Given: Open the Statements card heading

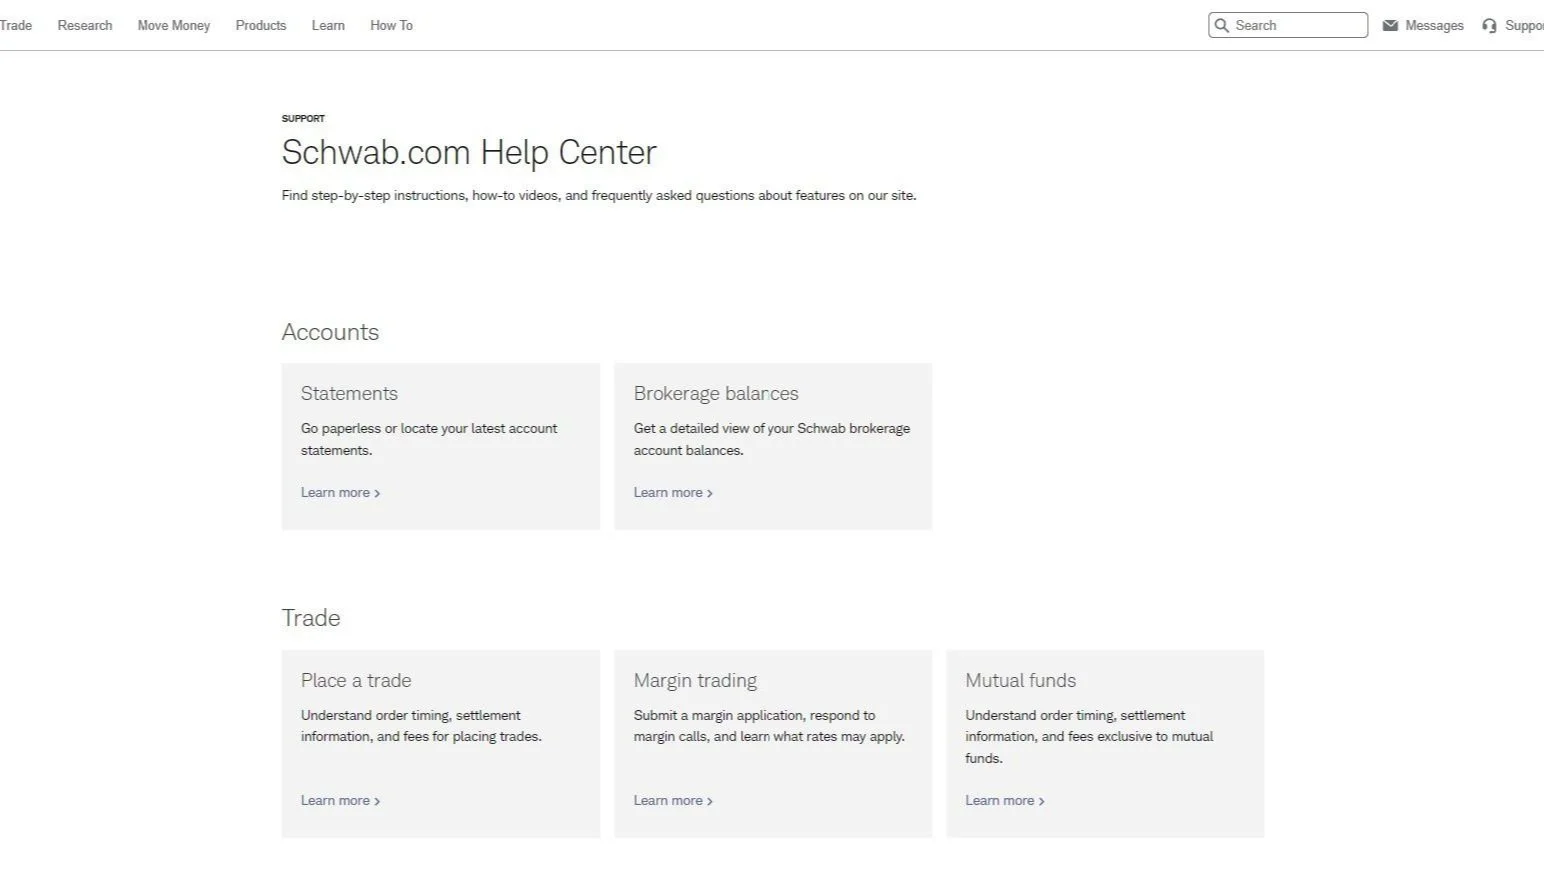Looking at the screenshot, I should [349, 393].
